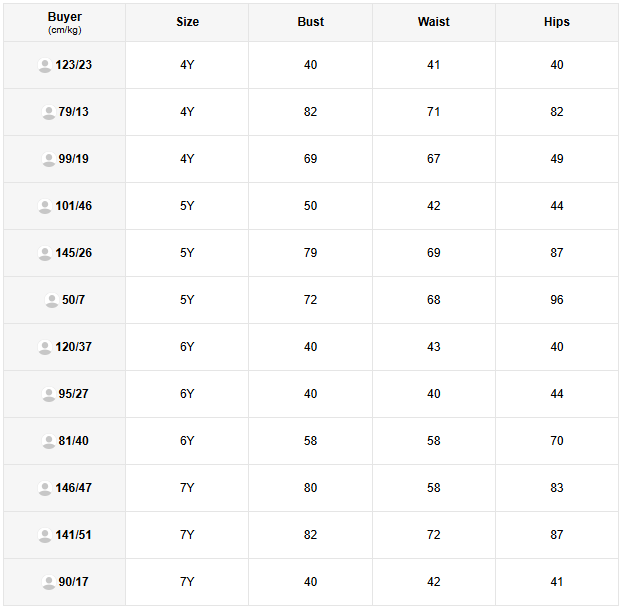The width and height of the screenshot is (626, 611).
Task: Click hips value 96 for buyer 50/7
Action: click(557, 300)
